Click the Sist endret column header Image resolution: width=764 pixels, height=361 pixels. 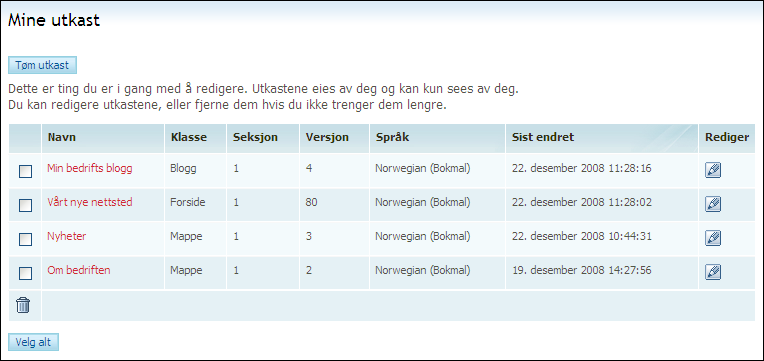(x=543, y=137)
